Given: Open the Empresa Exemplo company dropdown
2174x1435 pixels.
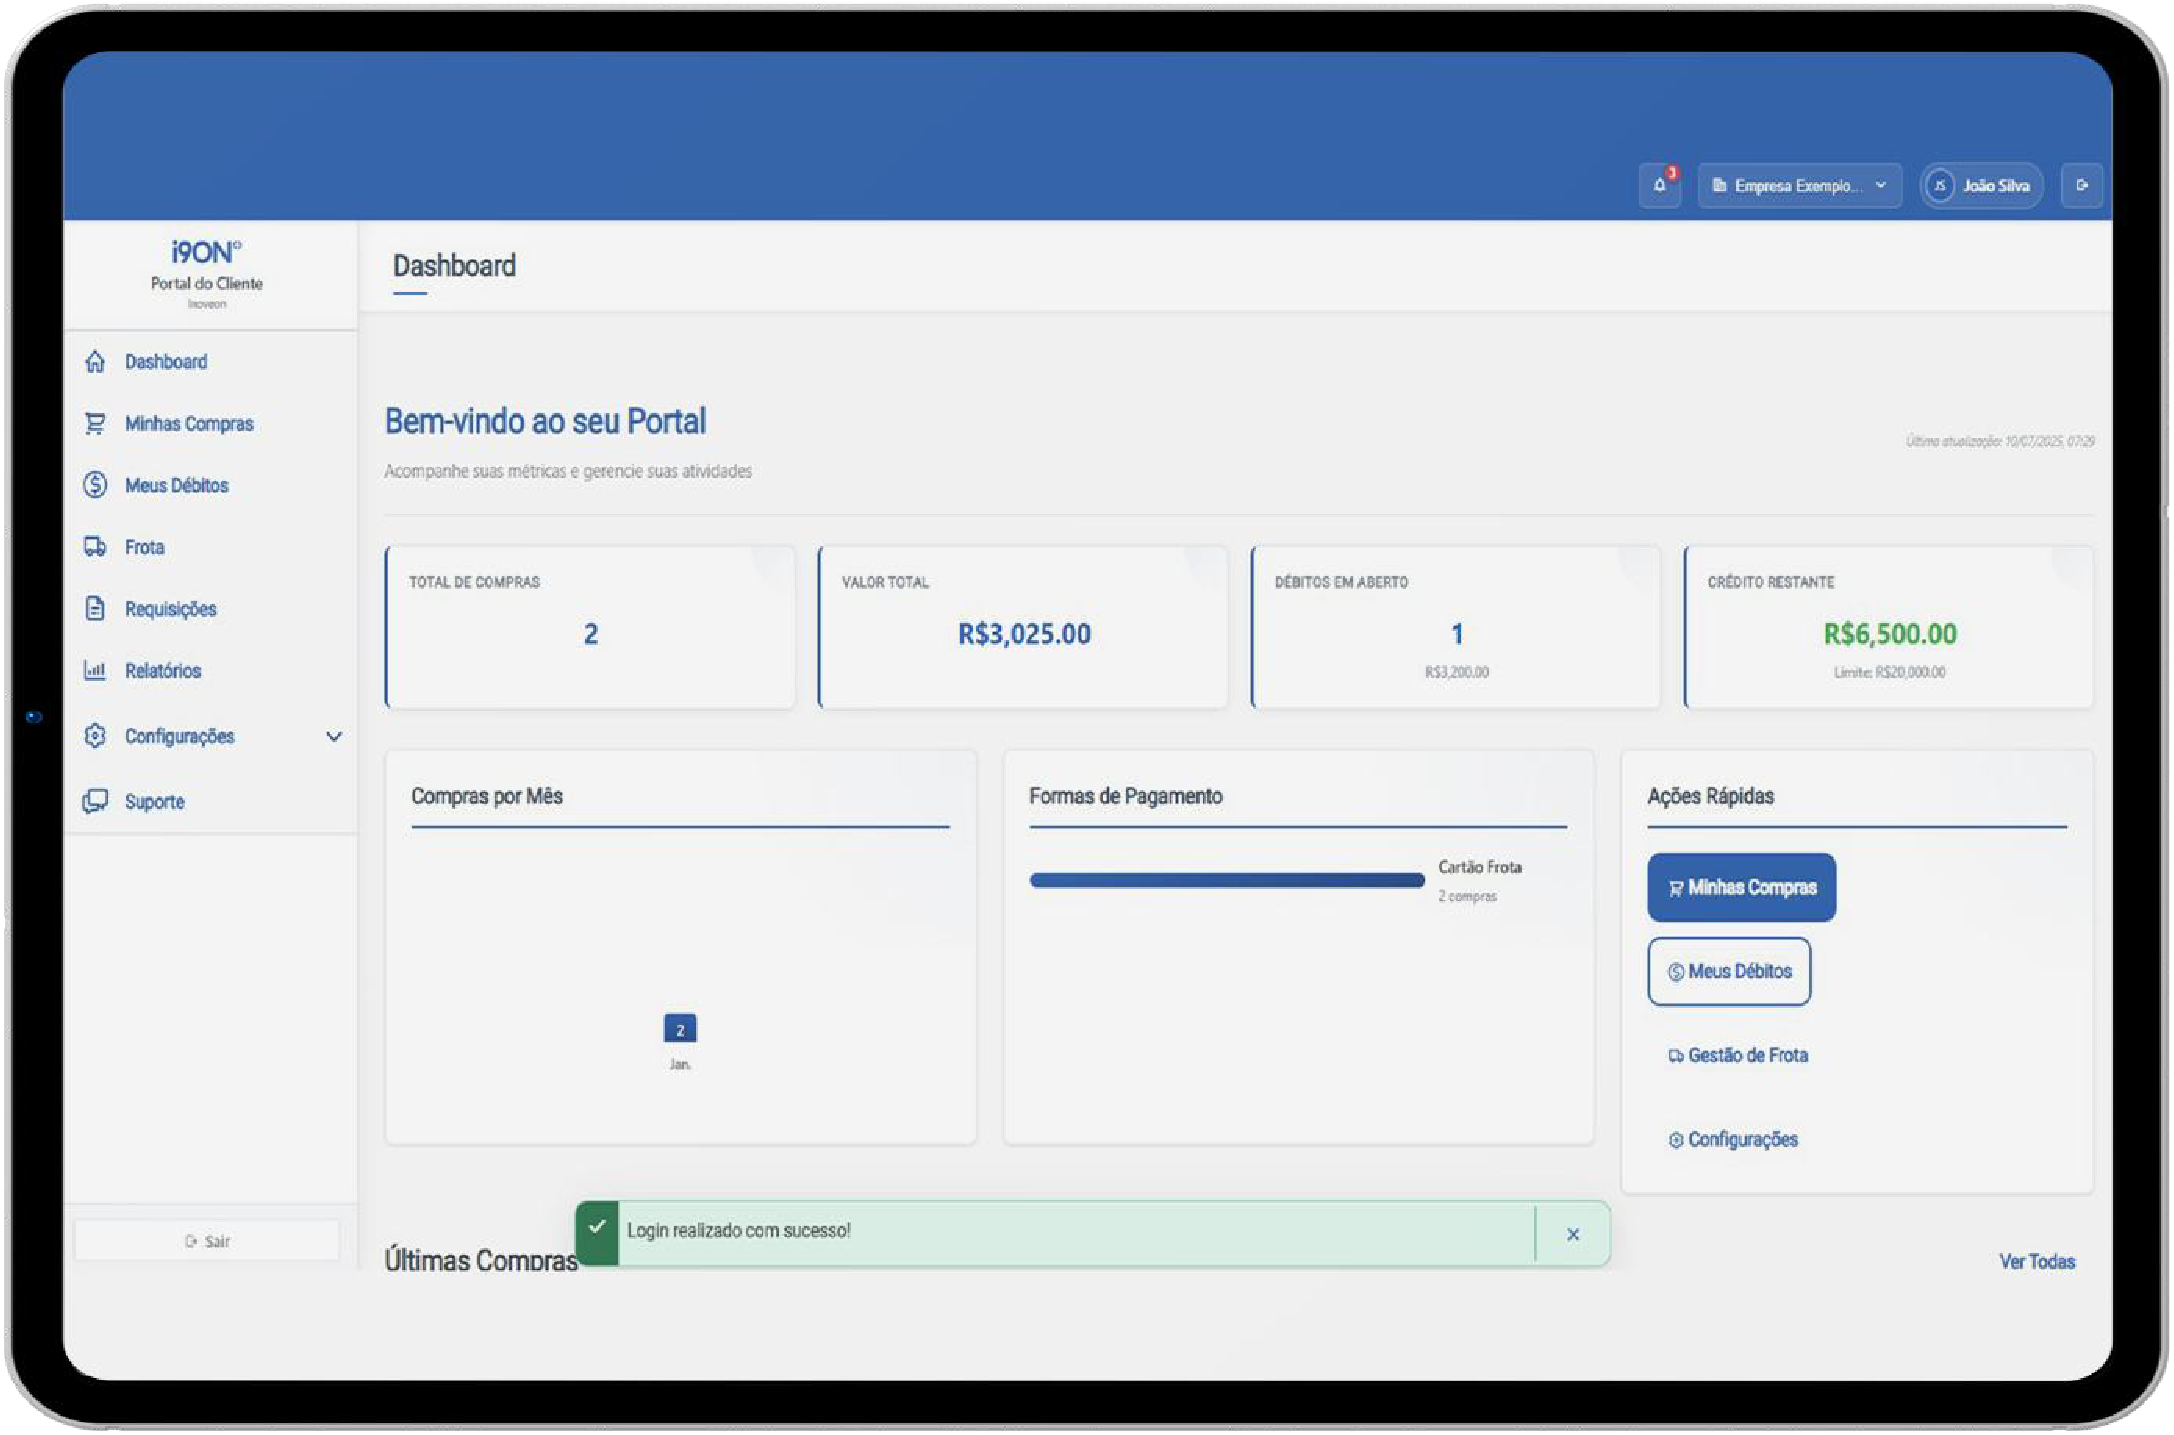Looking at the screenshot, I should pyautogui.click(x=1799, y=186).
